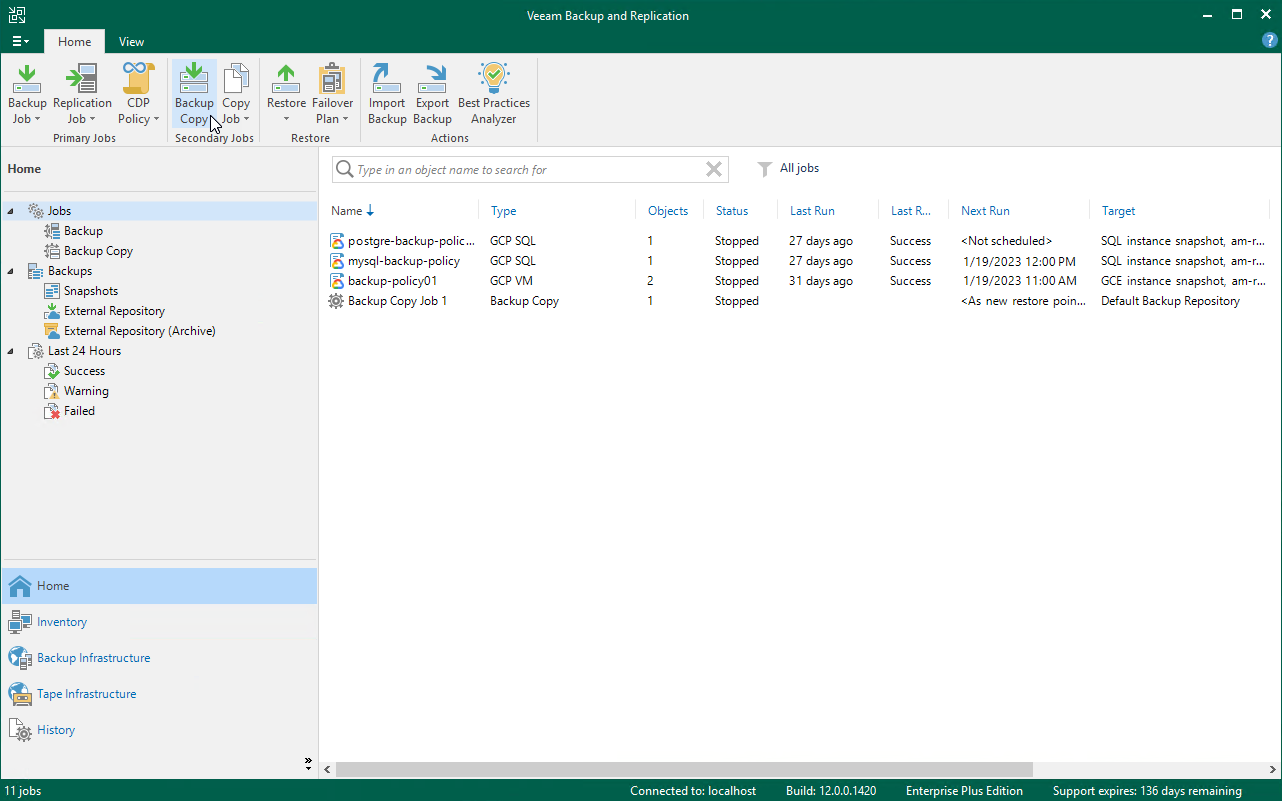The width and height of the screenshot is (1282, 801).
Task: Click the External Repository (Archive) icon
Action: click(x=52, y=331)
